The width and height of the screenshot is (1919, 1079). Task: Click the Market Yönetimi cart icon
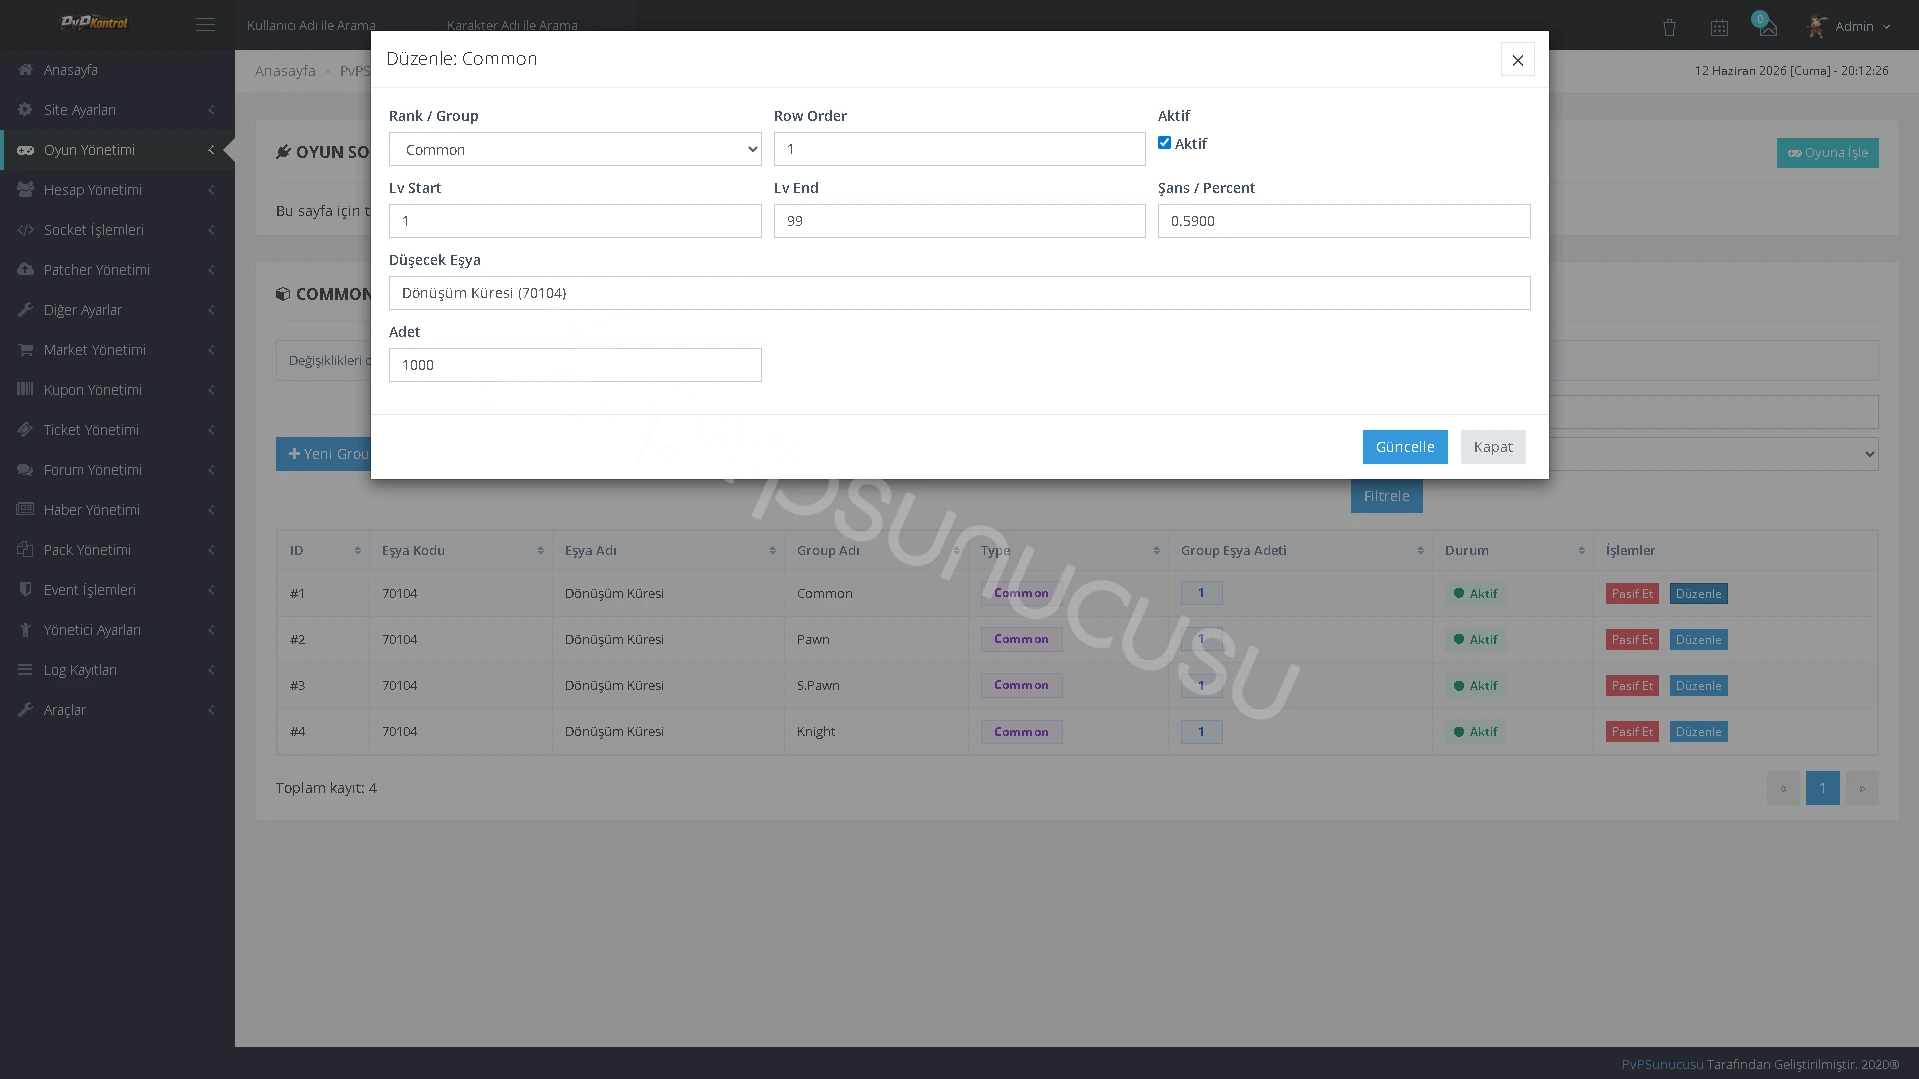click(25, 350)
